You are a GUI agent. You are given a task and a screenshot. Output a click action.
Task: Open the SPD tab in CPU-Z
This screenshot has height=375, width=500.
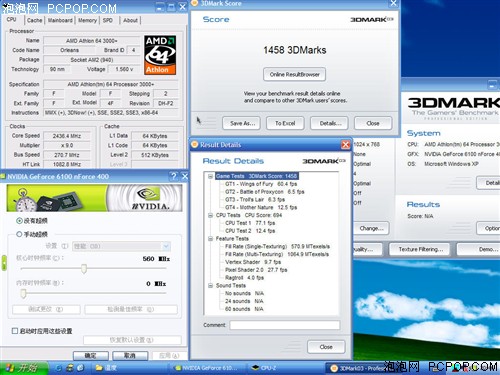(108, 20)
